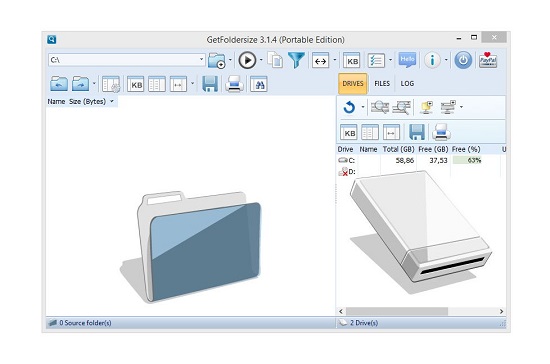Click the PayPal donate icon
Screen dimensions: 550x364
(x=488, y=60)
